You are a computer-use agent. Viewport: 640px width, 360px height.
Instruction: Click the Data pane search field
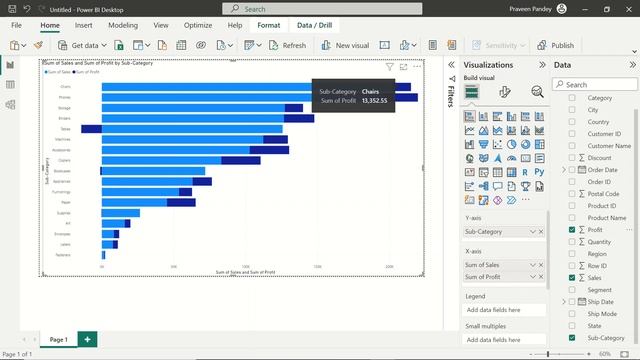point(595,84)
